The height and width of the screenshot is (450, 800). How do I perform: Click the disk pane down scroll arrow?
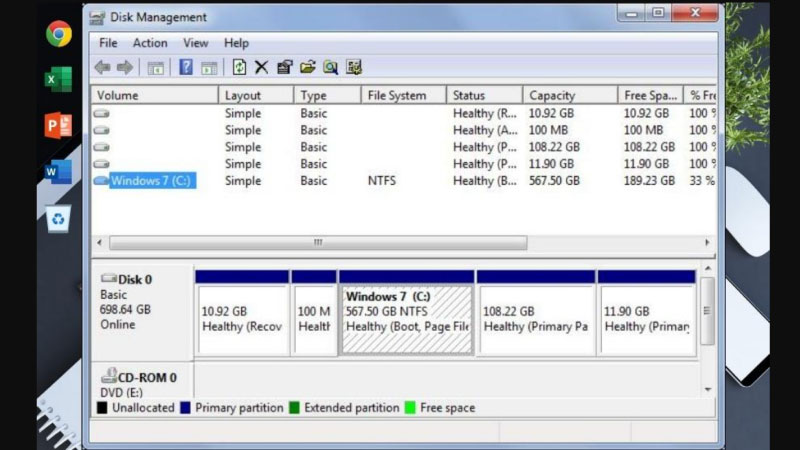(708, 389)
